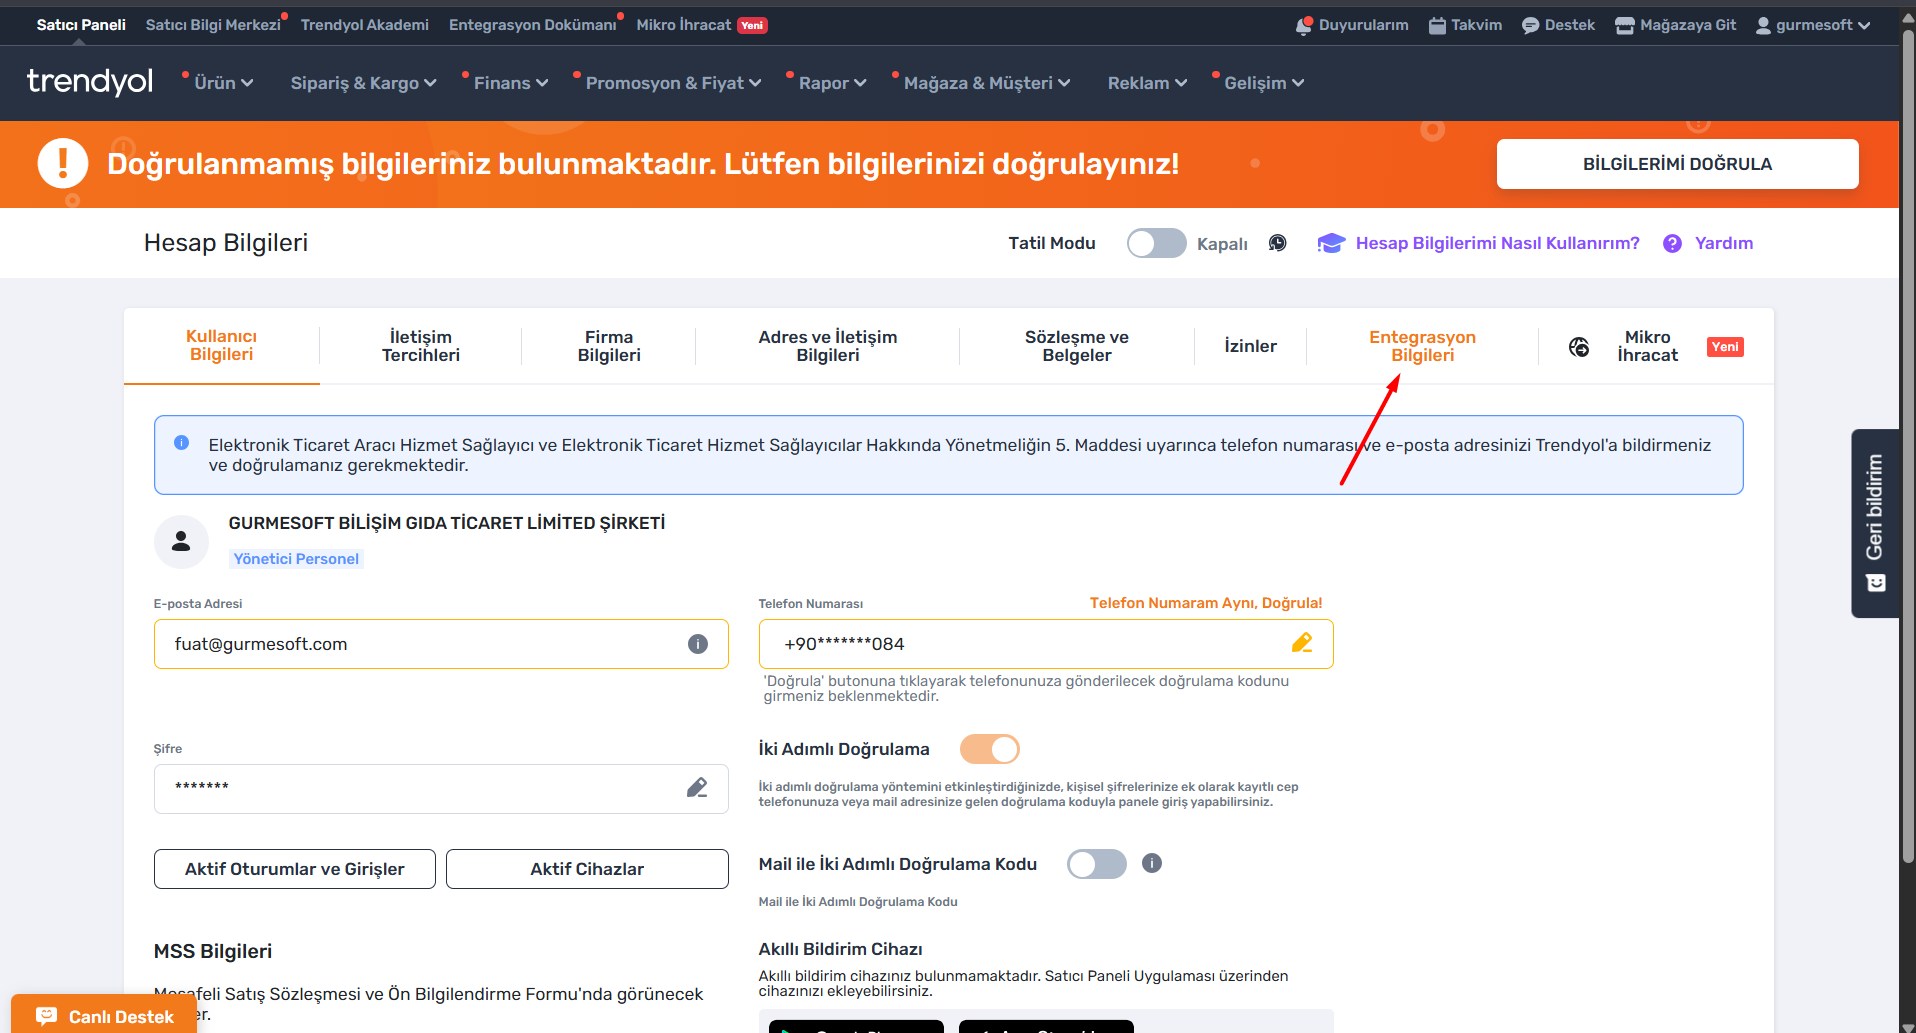Switch to the Firma Bilgileri tab
This screenshot has height=1033, width=1916.
(x=609, y=346)
